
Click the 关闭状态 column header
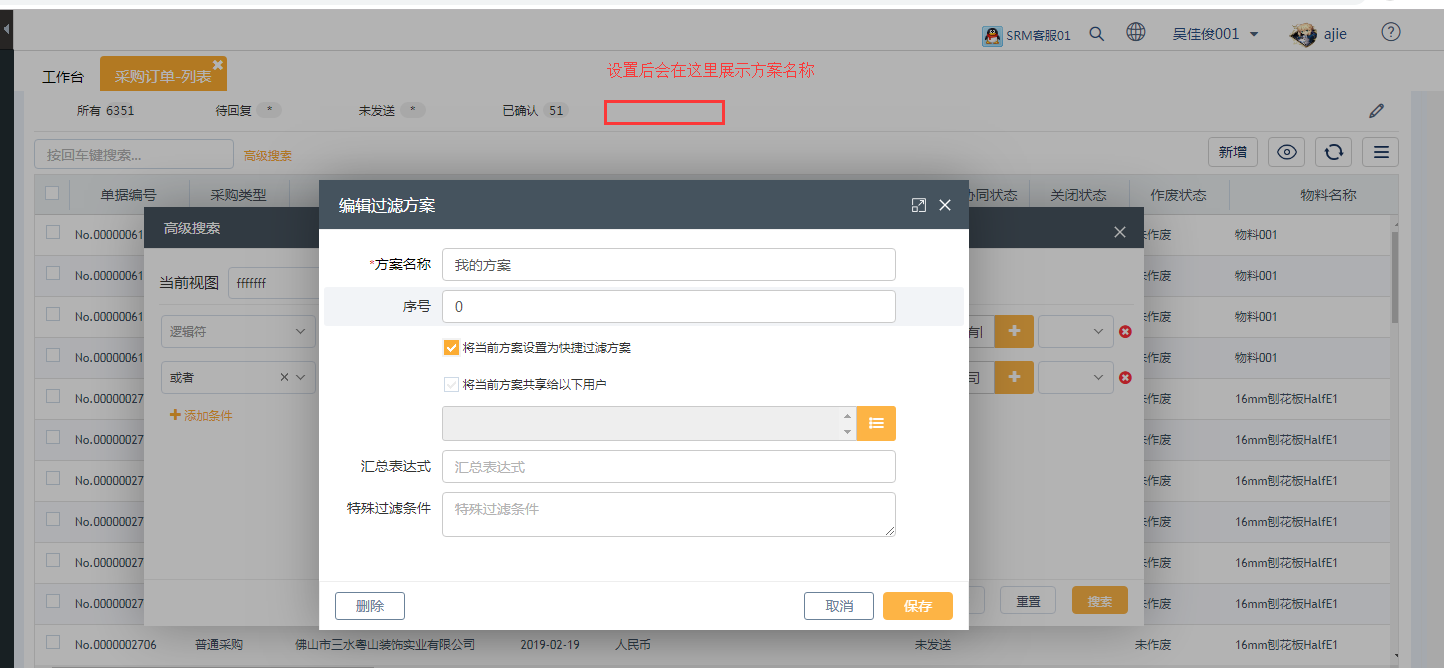[x=1078, y=196]
